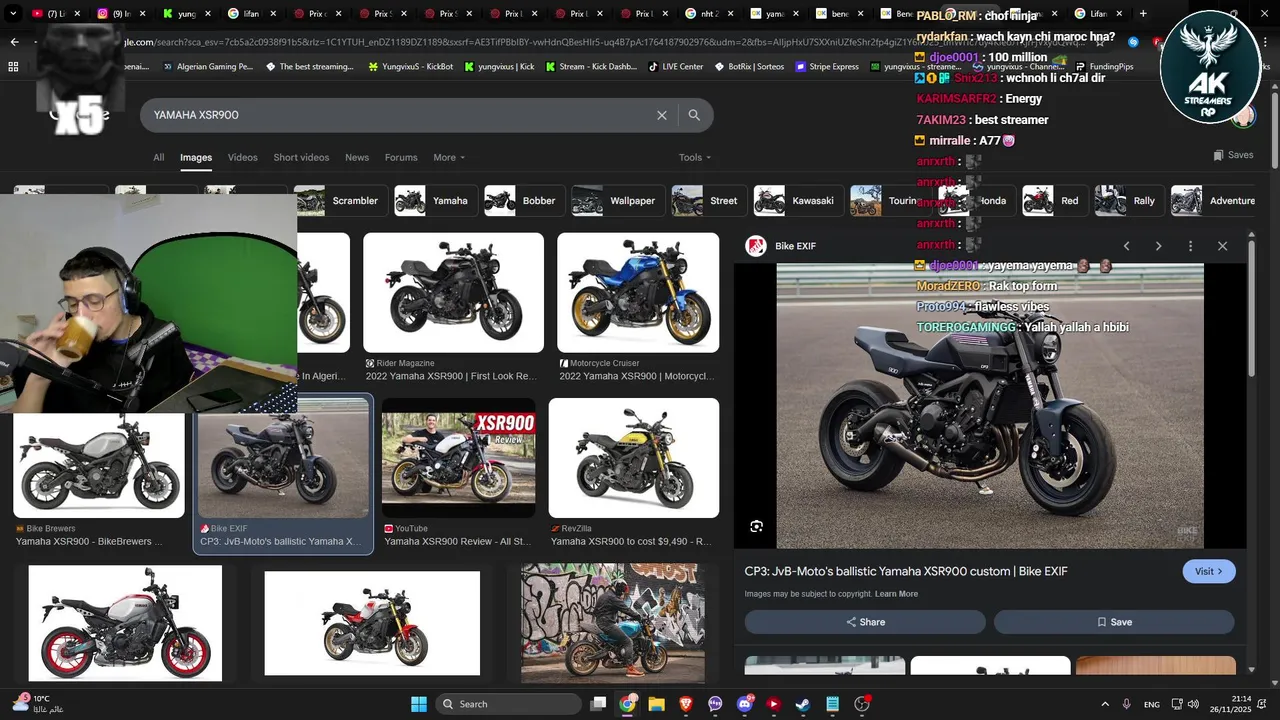Close the Bike EXIF preview panel
This screenshot has width=1280, height=720.
tap(1222, 246)
